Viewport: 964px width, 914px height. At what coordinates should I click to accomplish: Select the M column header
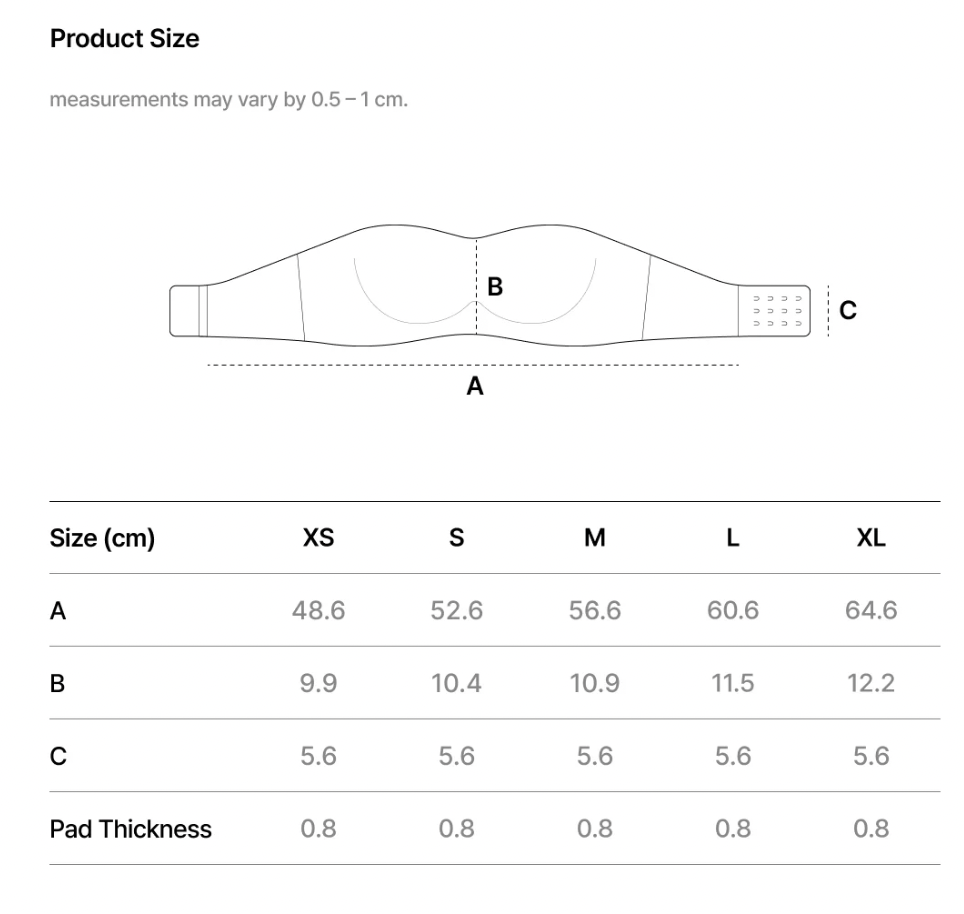pos(595,538)
